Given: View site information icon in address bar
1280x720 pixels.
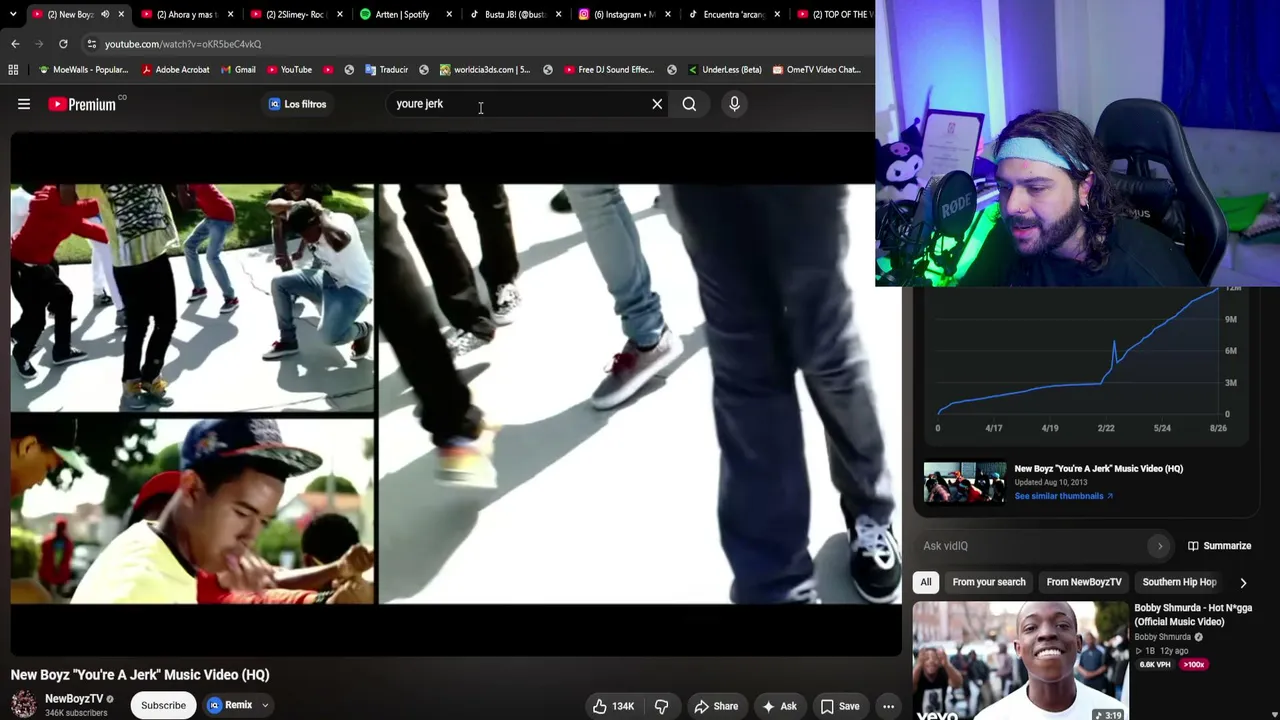Looking at the screenshot, I should pos(91,44).
